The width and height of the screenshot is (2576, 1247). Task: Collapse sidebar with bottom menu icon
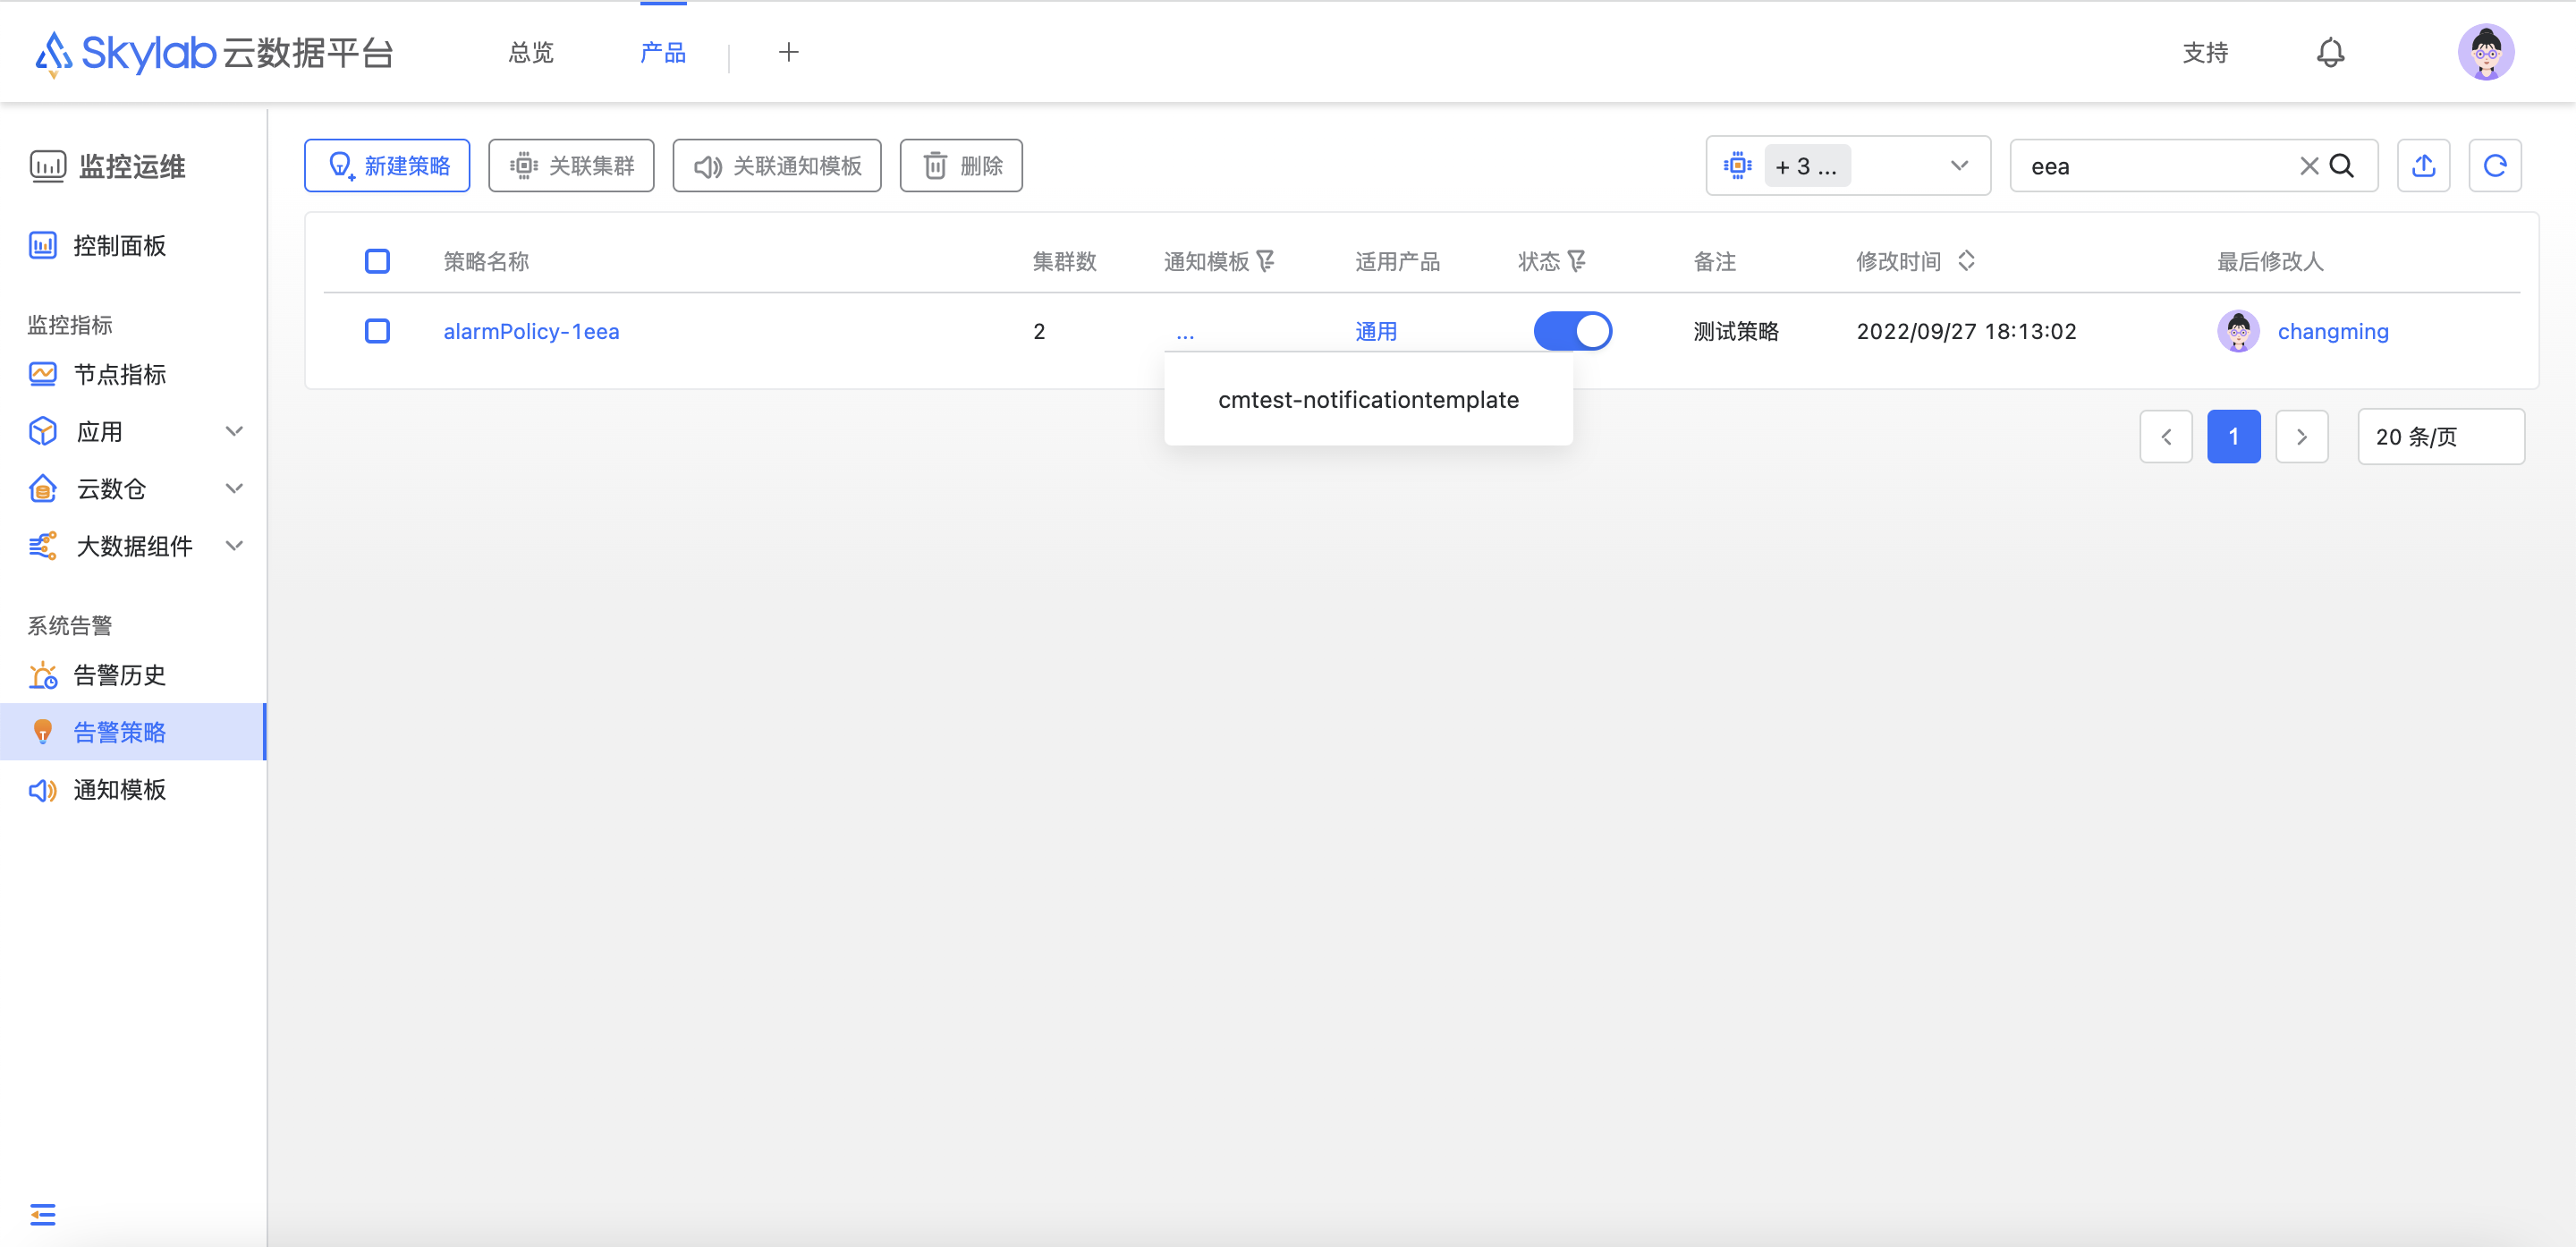43,1214
